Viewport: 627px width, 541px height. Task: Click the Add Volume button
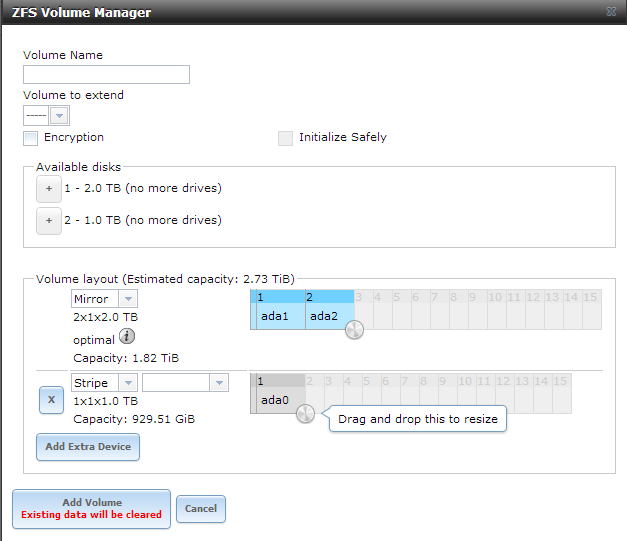(x=92, y=508)
